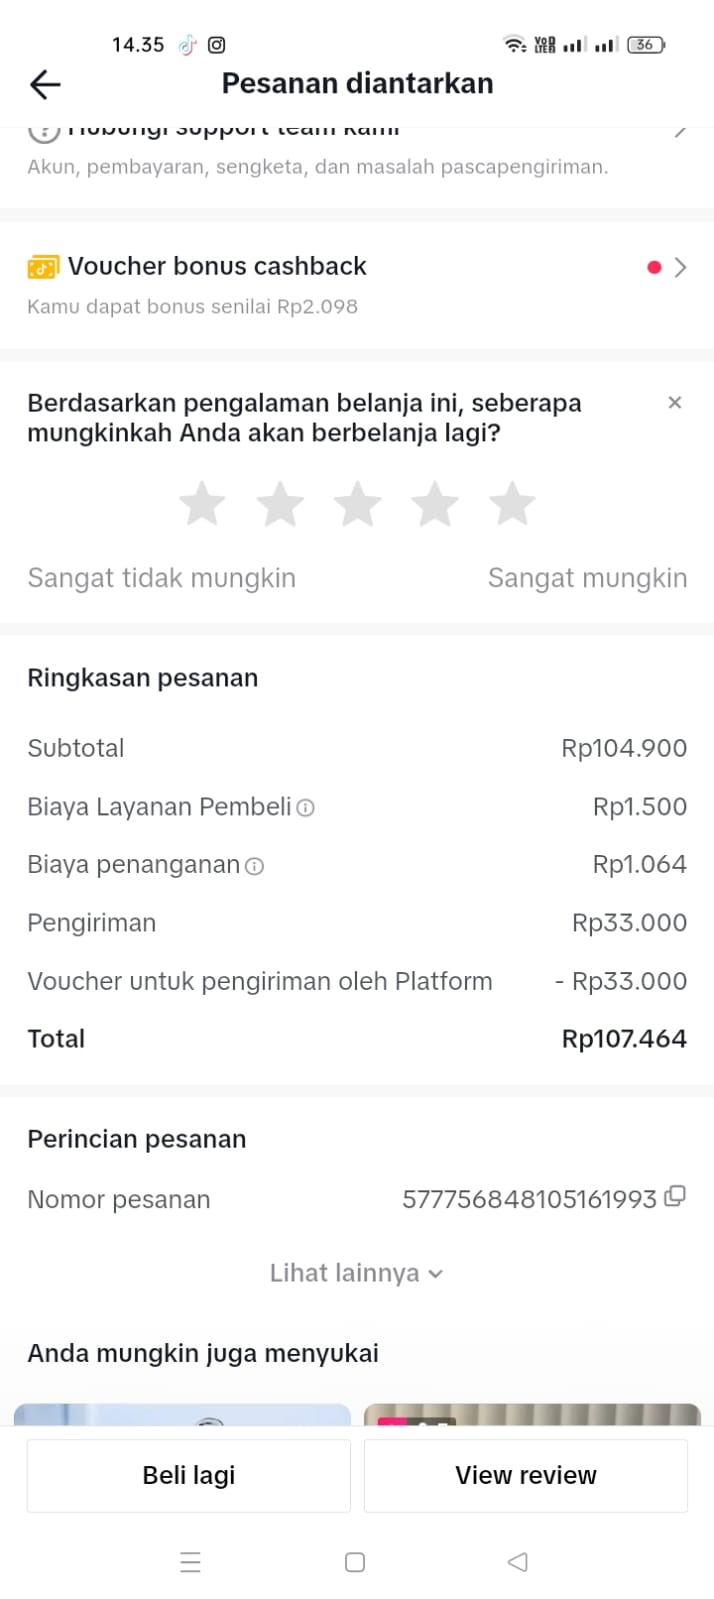
Task: Open first recommended product thumbnail
Action: (182, 1414)
